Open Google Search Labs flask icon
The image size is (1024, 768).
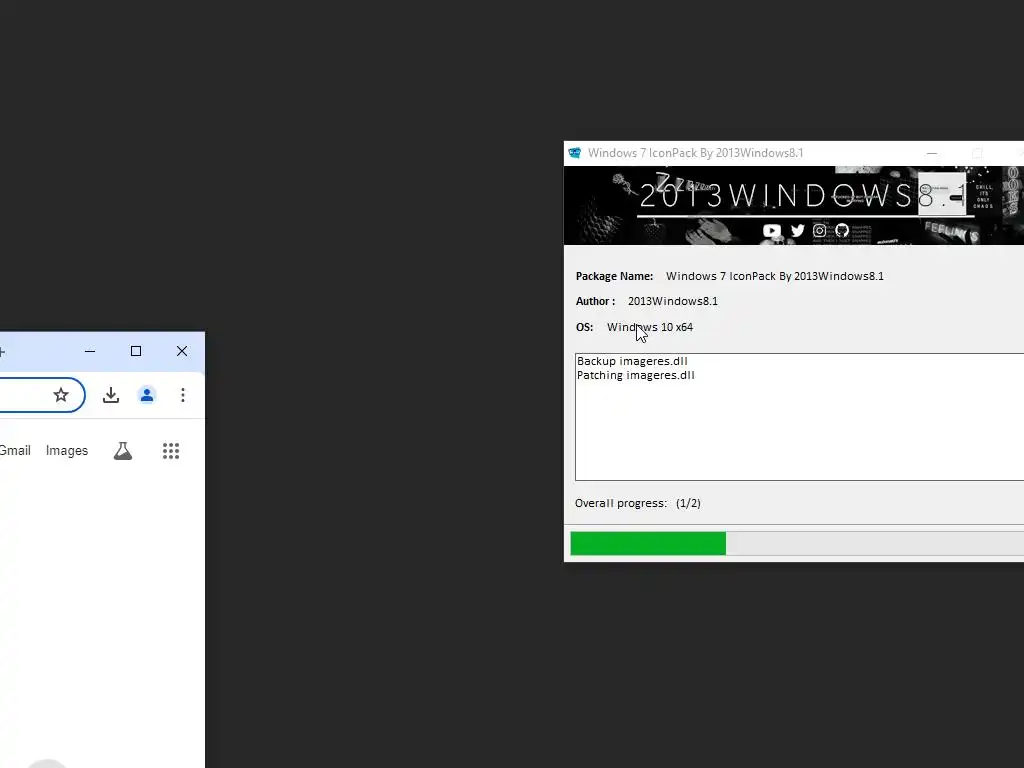click(123, 451)
